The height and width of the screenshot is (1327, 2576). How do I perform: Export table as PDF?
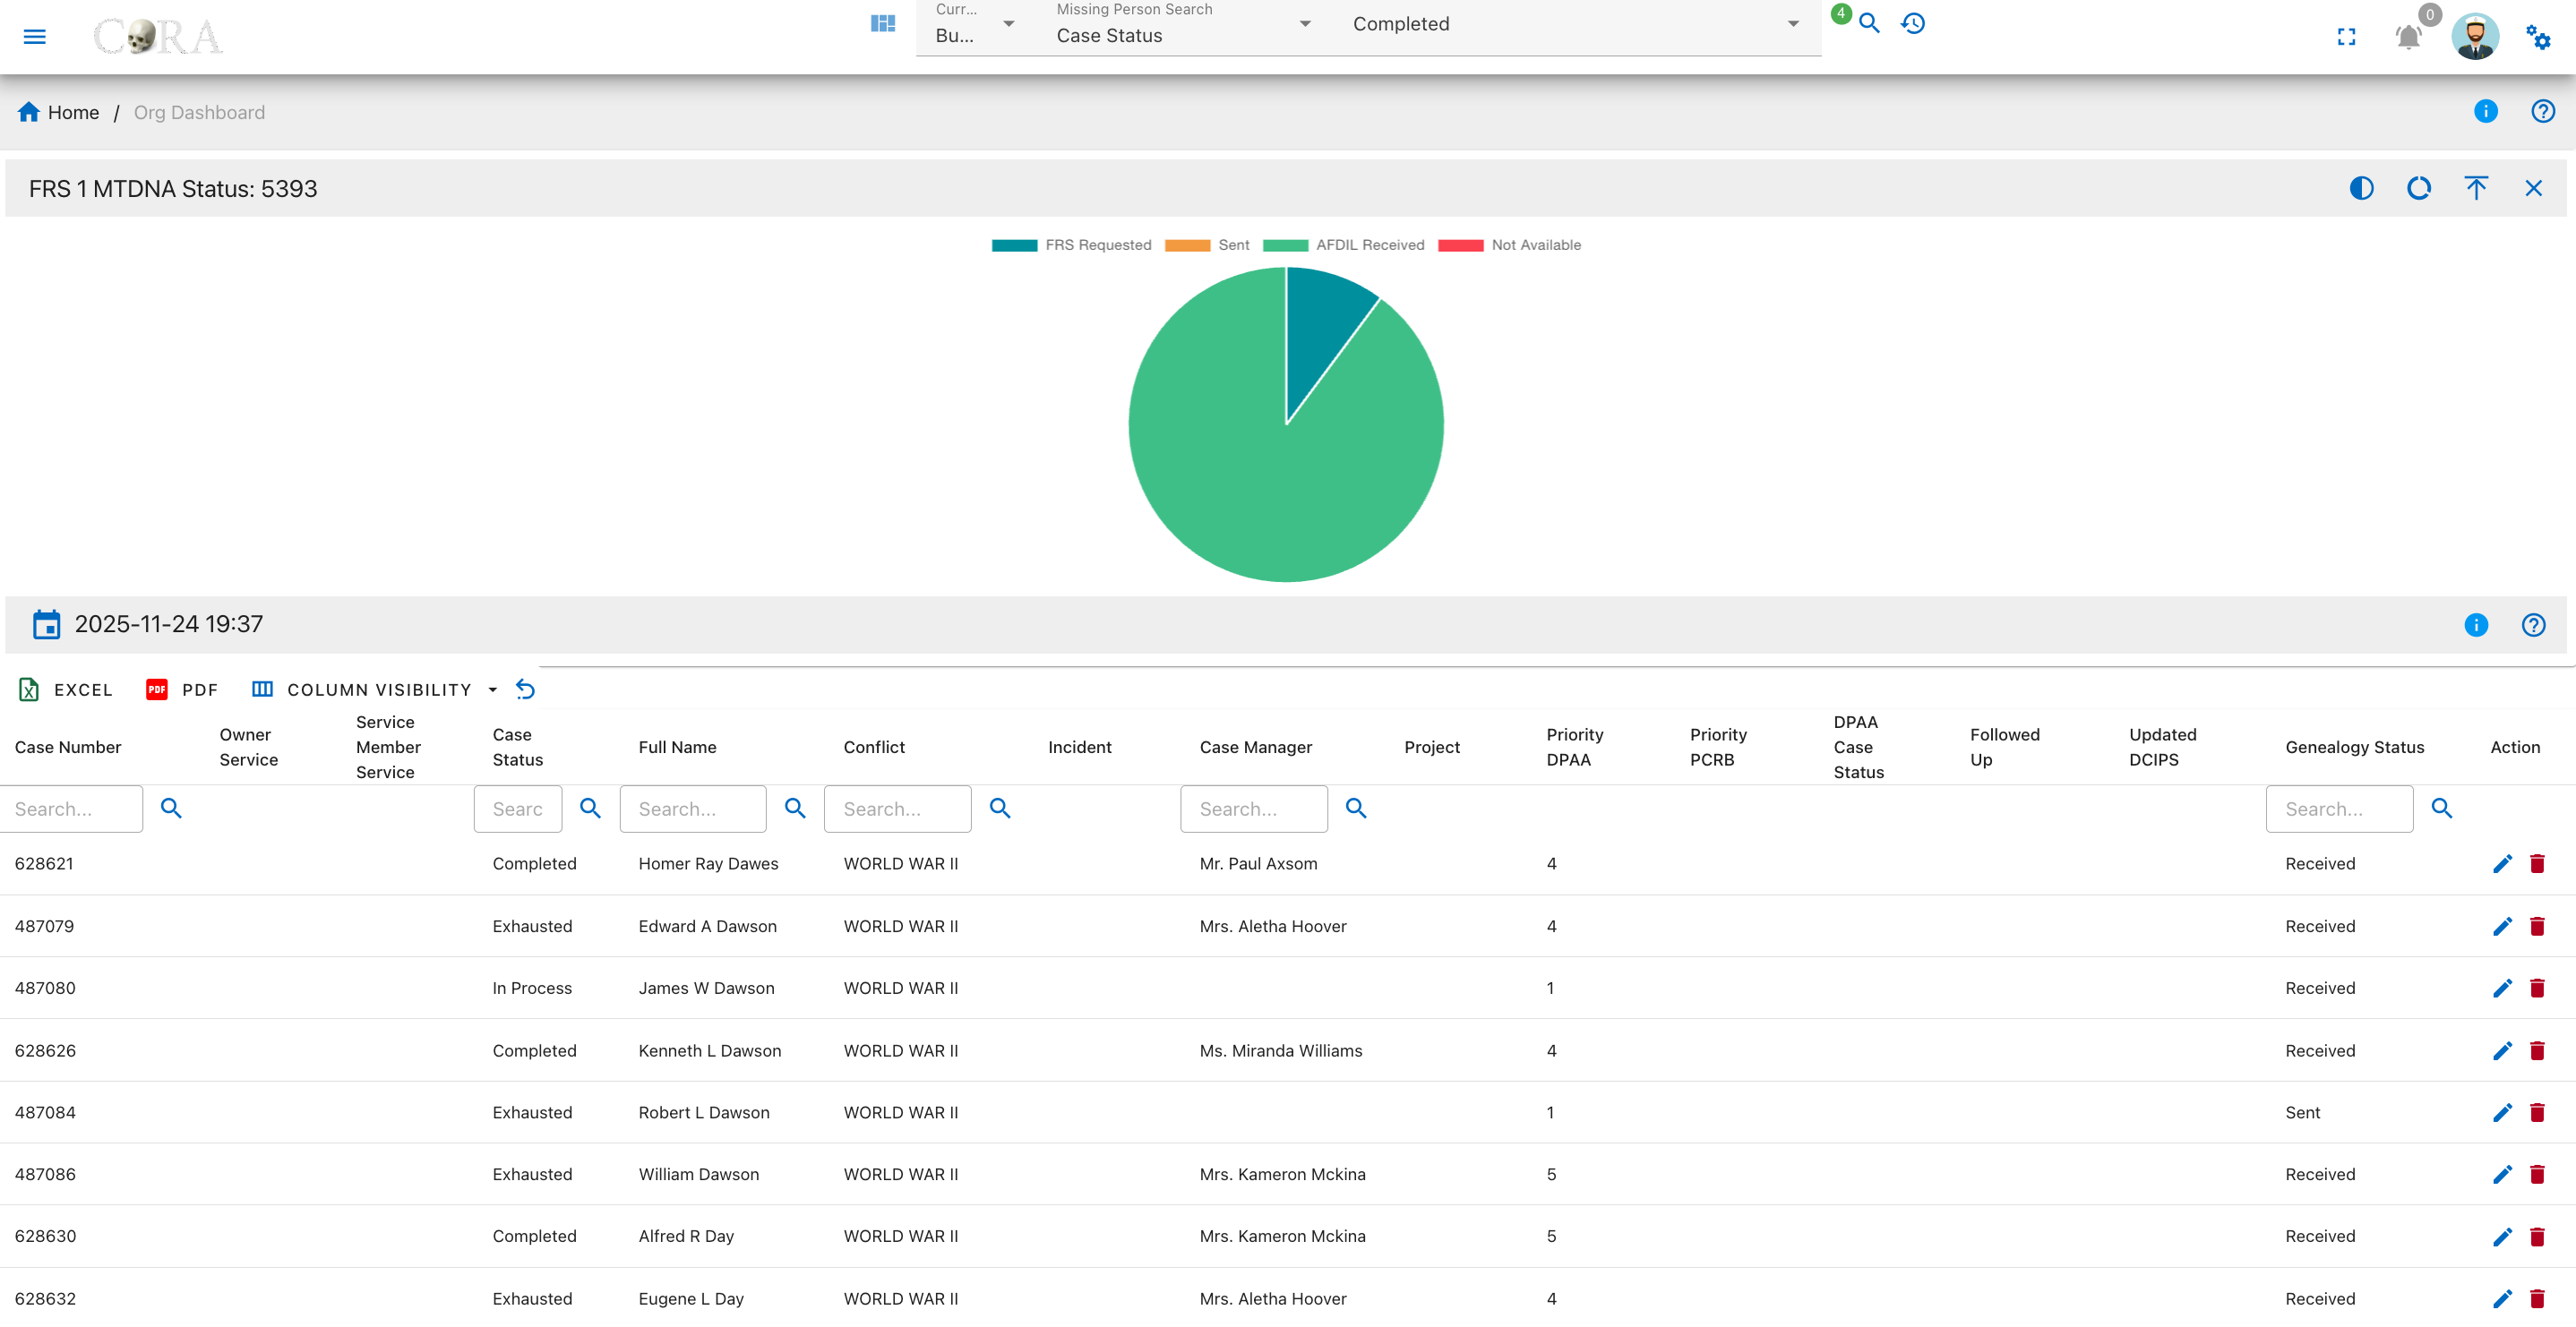point(181,689)
